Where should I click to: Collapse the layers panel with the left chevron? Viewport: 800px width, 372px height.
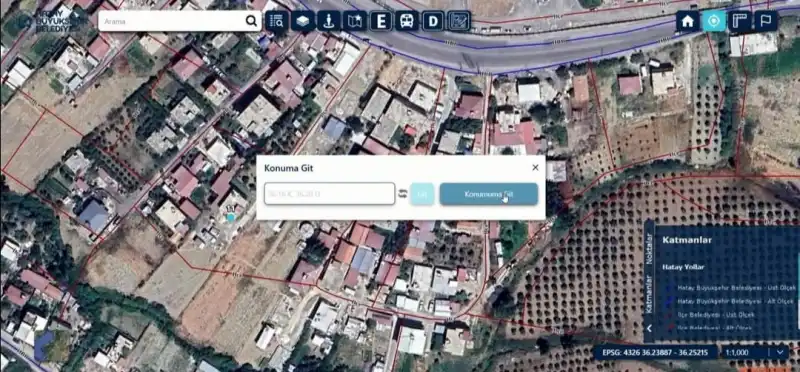click(649, 328)
